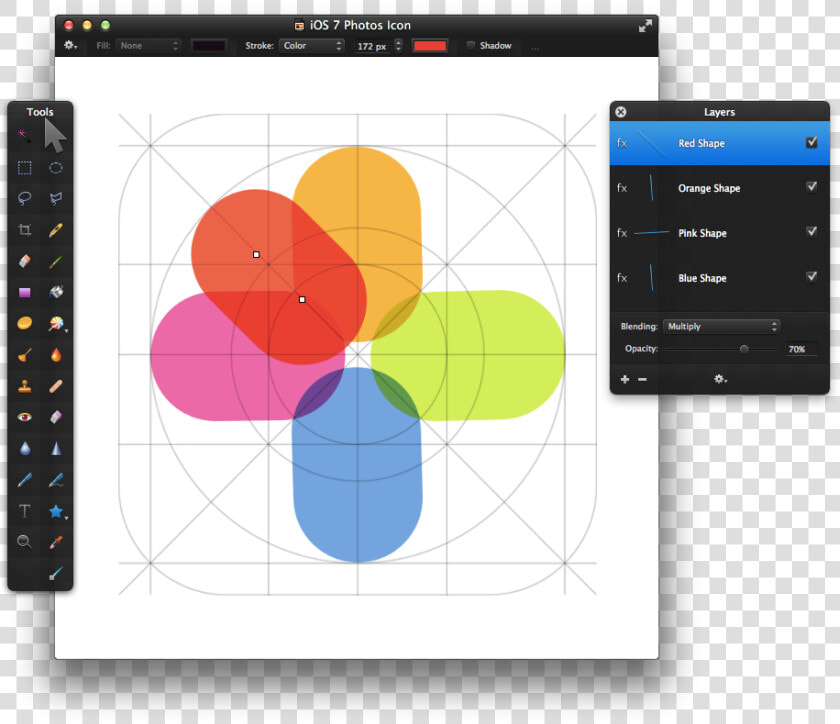This screenshot has height=724, width=840.
Task: Click the Red Shape layer fx icon
Action: (x=622, y=143)
